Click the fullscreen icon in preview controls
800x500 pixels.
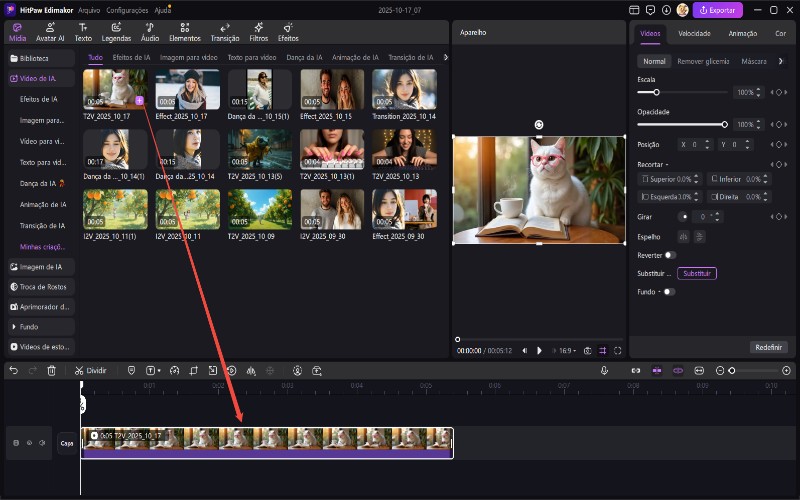[x=618, y=351]
